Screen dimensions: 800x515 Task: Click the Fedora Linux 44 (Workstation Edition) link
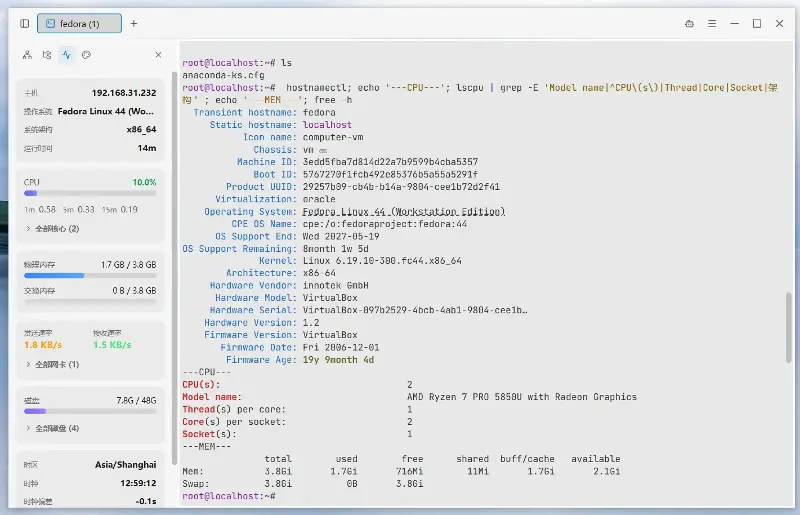point(404,211)
